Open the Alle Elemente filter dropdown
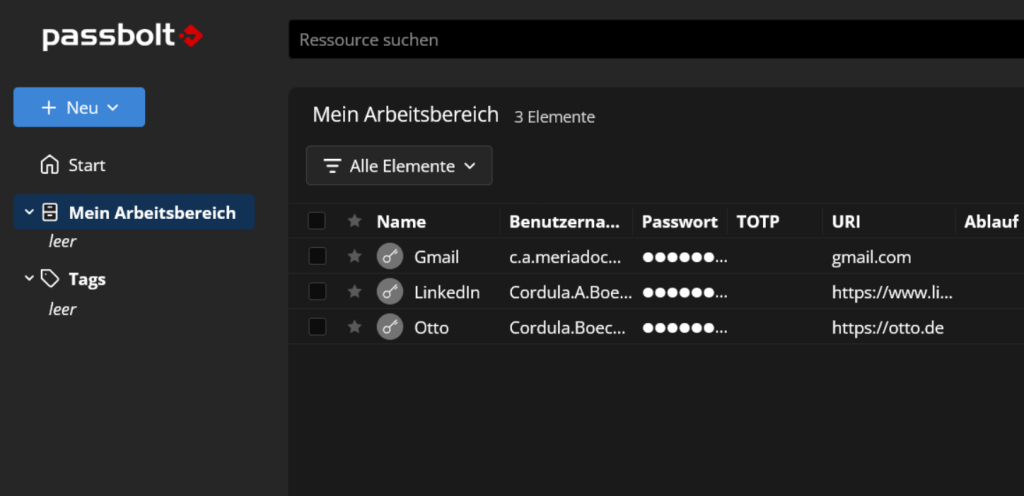The image size is (1024, 496). pos(399,166)
